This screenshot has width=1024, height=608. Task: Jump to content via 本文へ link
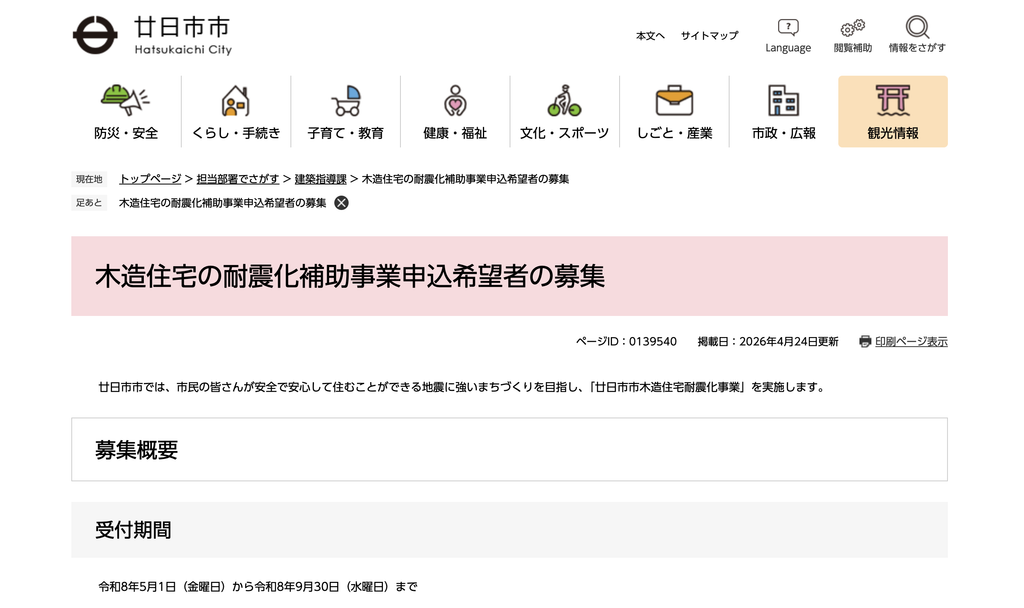650,35
